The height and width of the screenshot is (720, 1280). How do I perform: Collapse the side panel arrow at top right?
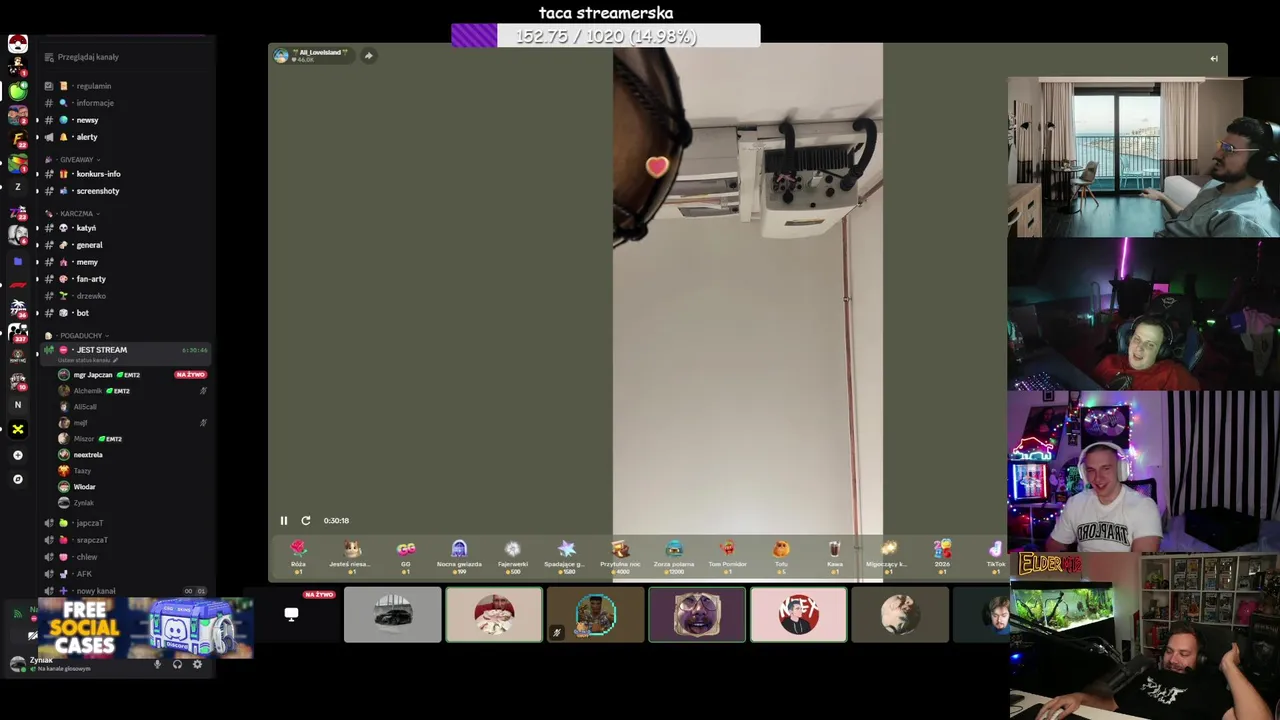point(1214,58)
